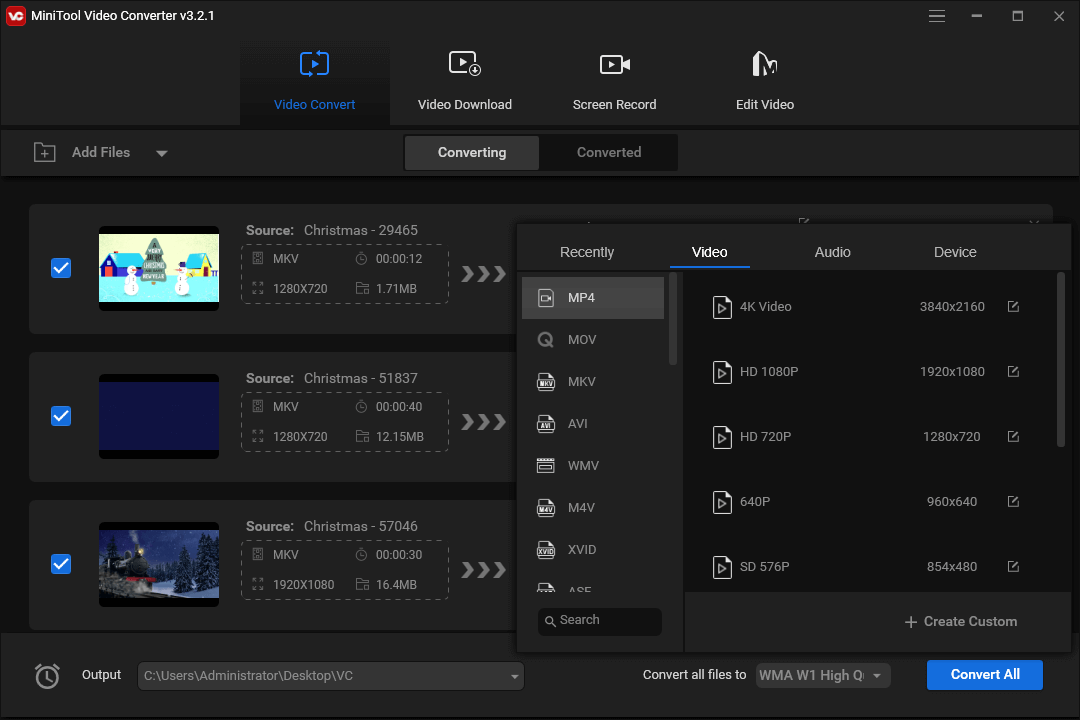Open the Video Convert icon

coord(314,64)
